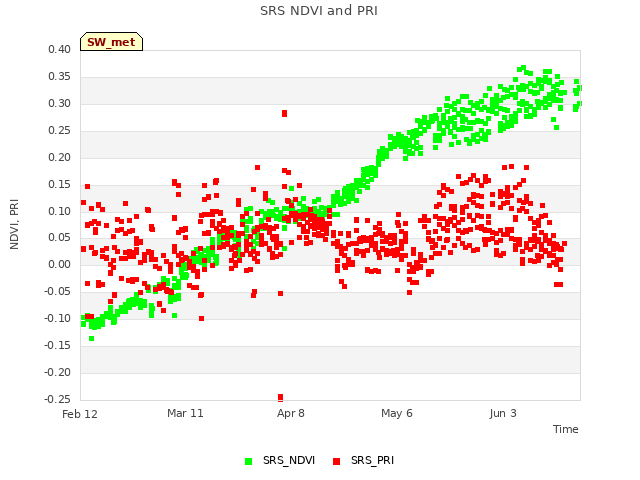Click the -0.25 y-axis value
The width and height of the screenshot is (640, 480).
pyautogui.click(x=58, y=399)
